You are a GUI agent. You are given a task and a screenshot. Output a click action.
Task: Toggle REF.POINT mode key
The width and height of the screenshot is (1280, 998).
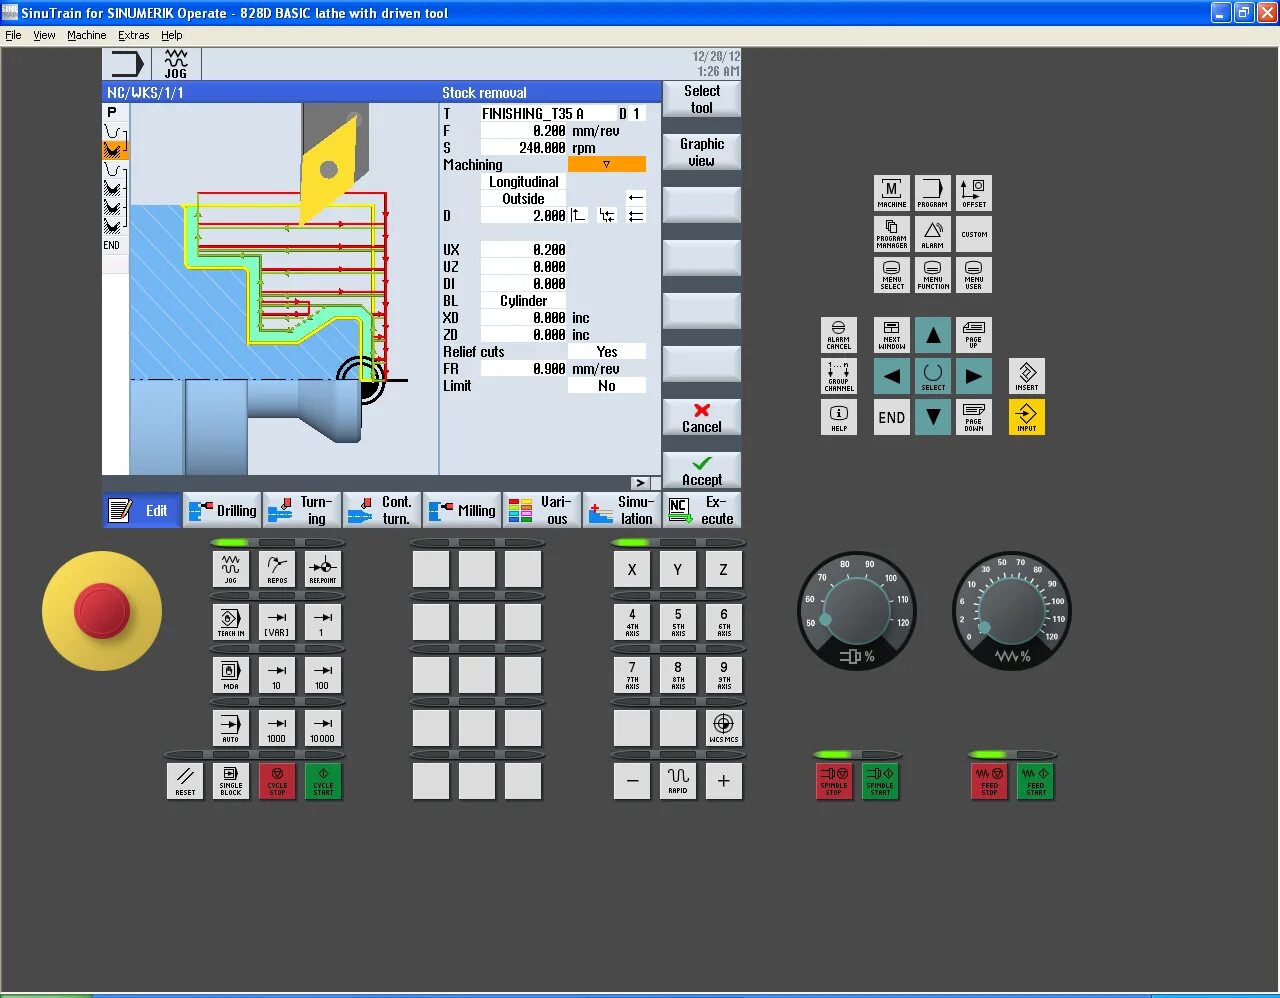[323, 569]
